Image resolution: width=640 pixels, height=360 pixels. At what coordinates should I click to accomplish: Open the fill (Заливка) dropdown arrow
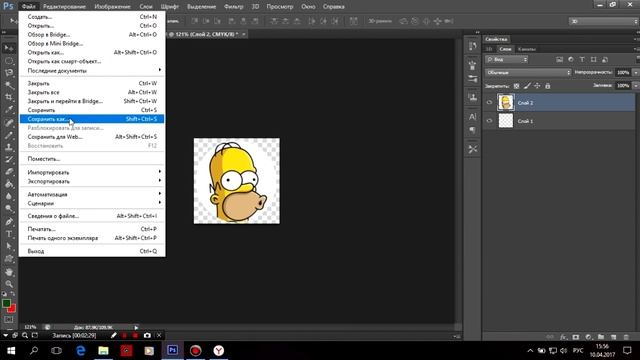[x=635, y=86]
